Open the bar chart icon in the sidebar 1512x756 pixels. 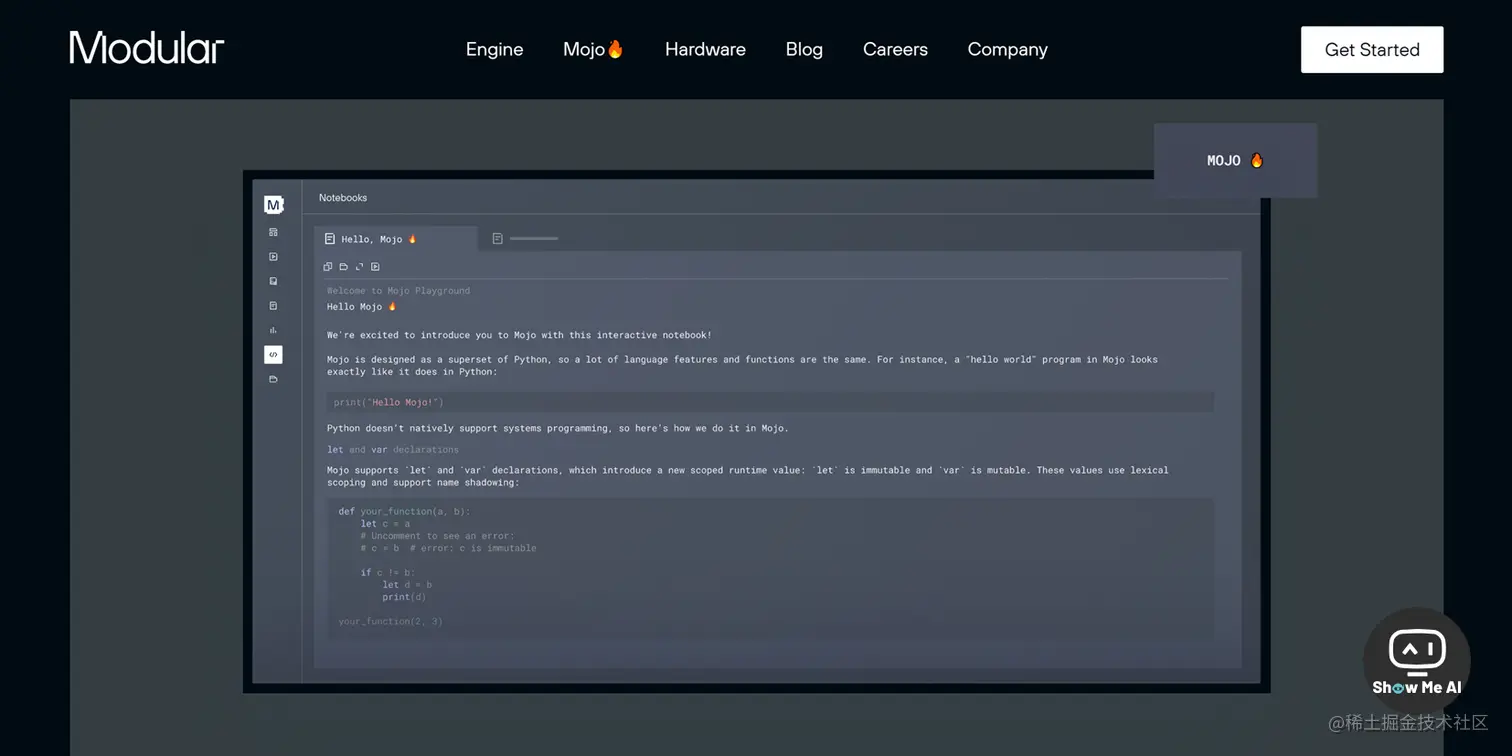(273, 330)
